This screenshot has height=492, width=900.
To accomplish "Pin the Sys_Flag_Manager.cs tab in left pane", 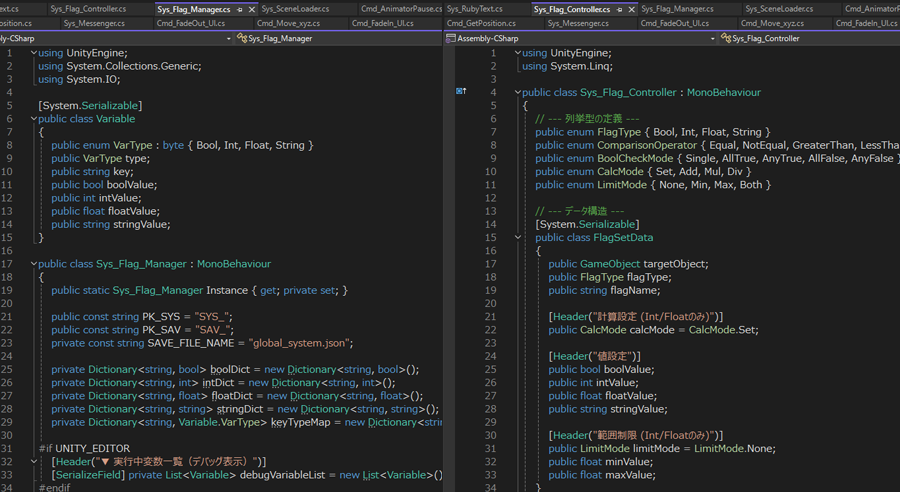I will [240, 9].
